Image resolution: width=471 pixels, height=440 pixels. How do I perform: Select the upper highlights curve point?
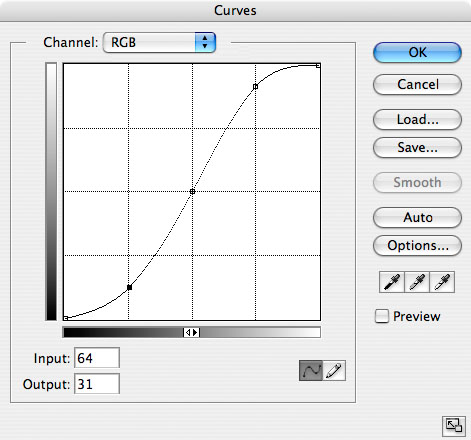coord(255,87)
